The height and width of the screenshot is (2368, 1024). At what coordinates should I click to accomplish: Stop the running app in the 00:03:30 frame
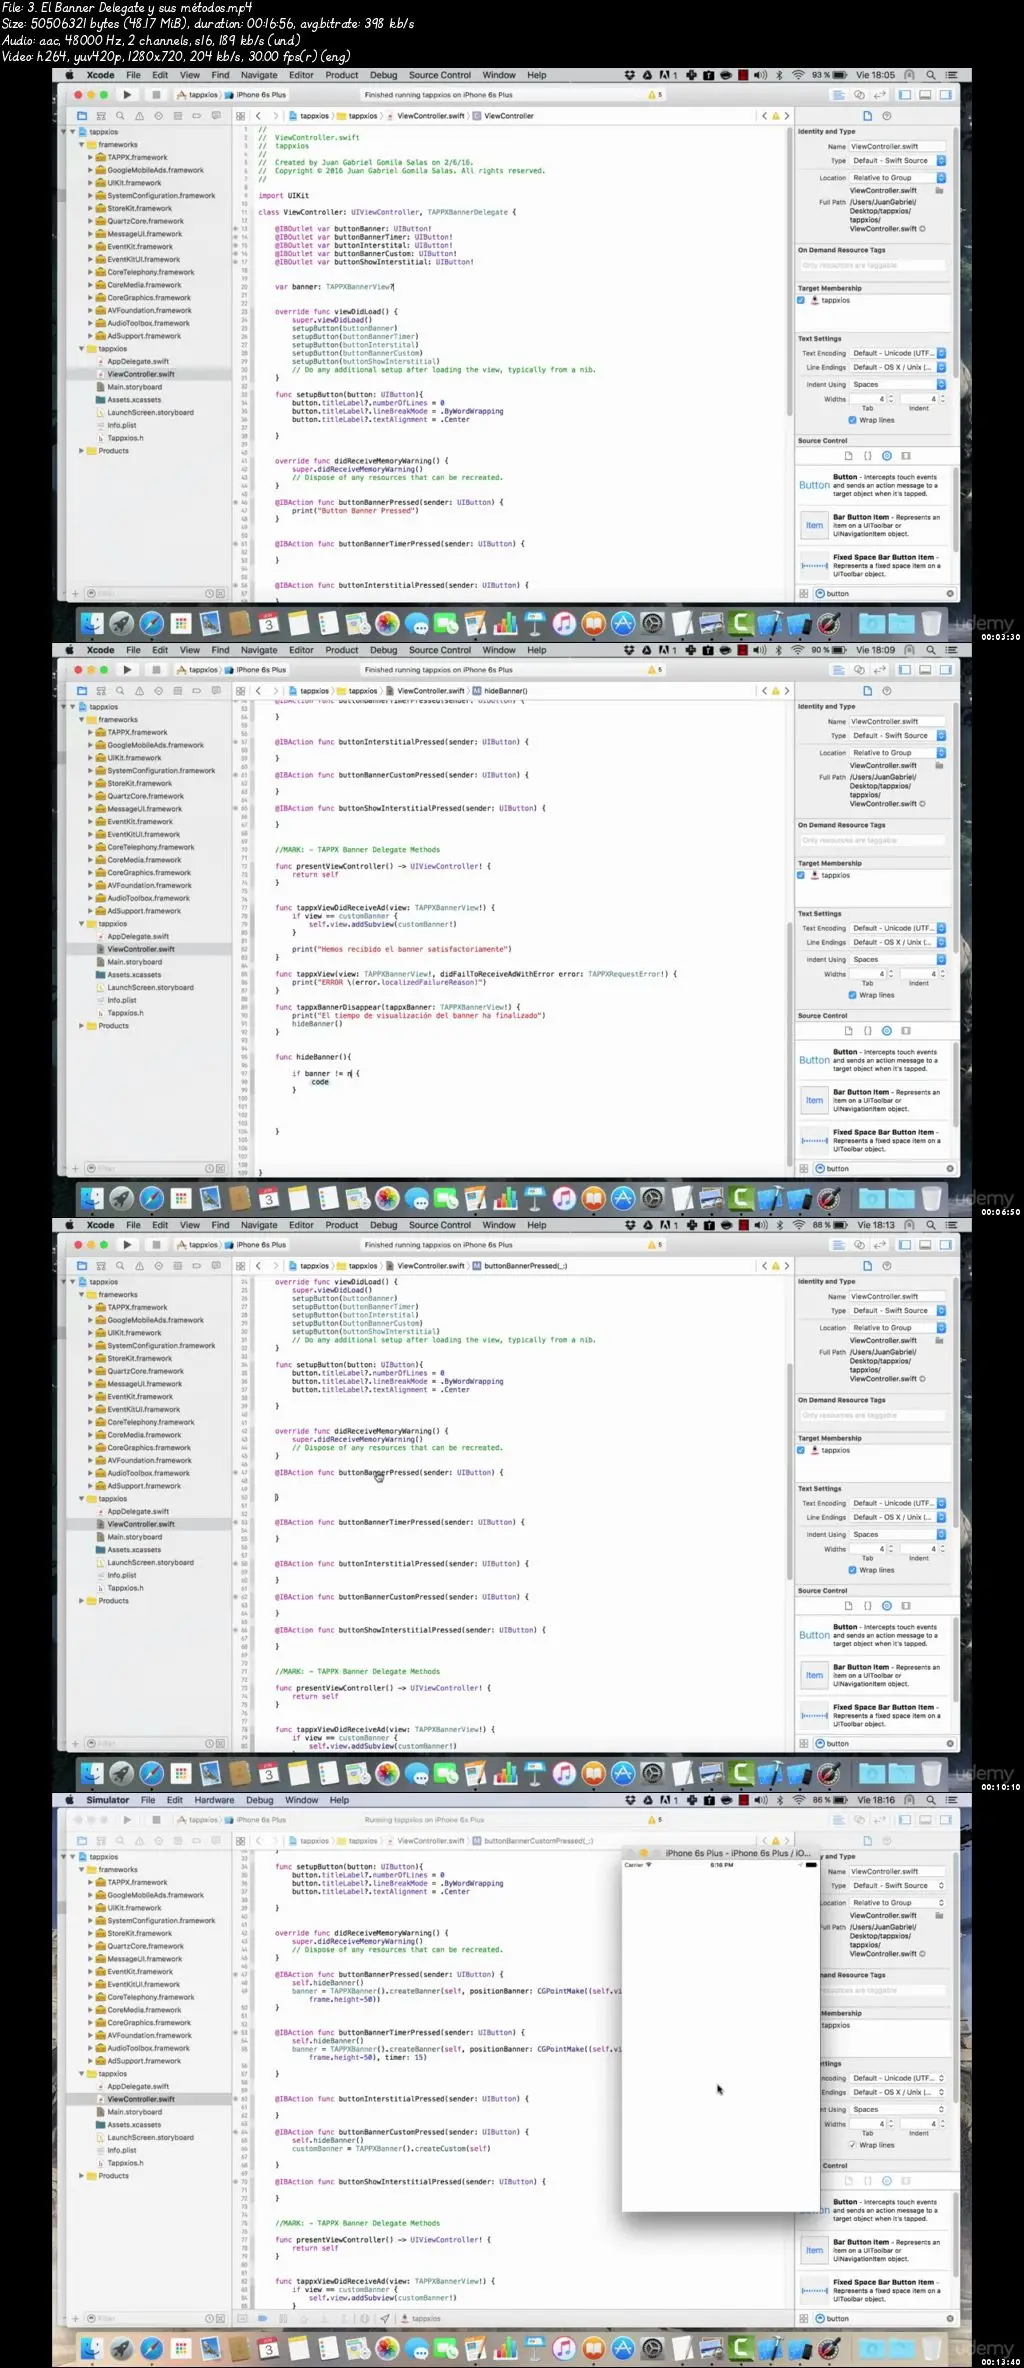click(x=156, y=95)
